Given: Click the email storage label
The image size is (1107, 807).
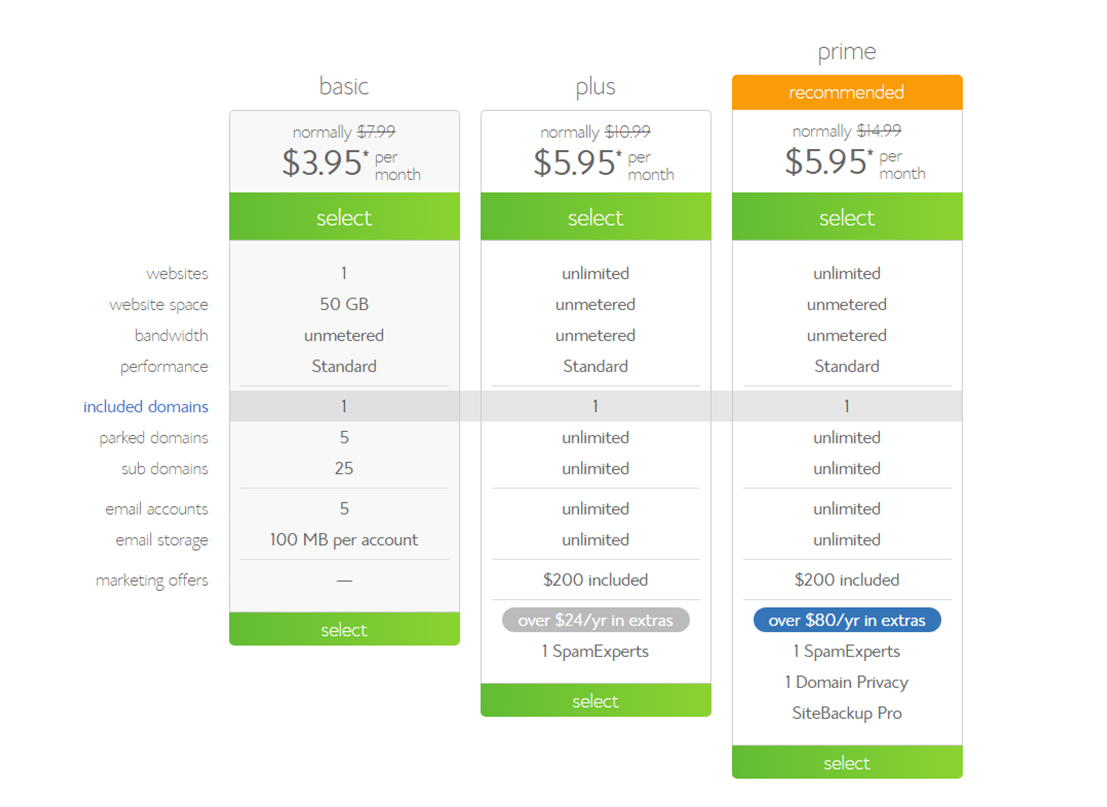Looking at the screenshot, I should click(162, 541).
